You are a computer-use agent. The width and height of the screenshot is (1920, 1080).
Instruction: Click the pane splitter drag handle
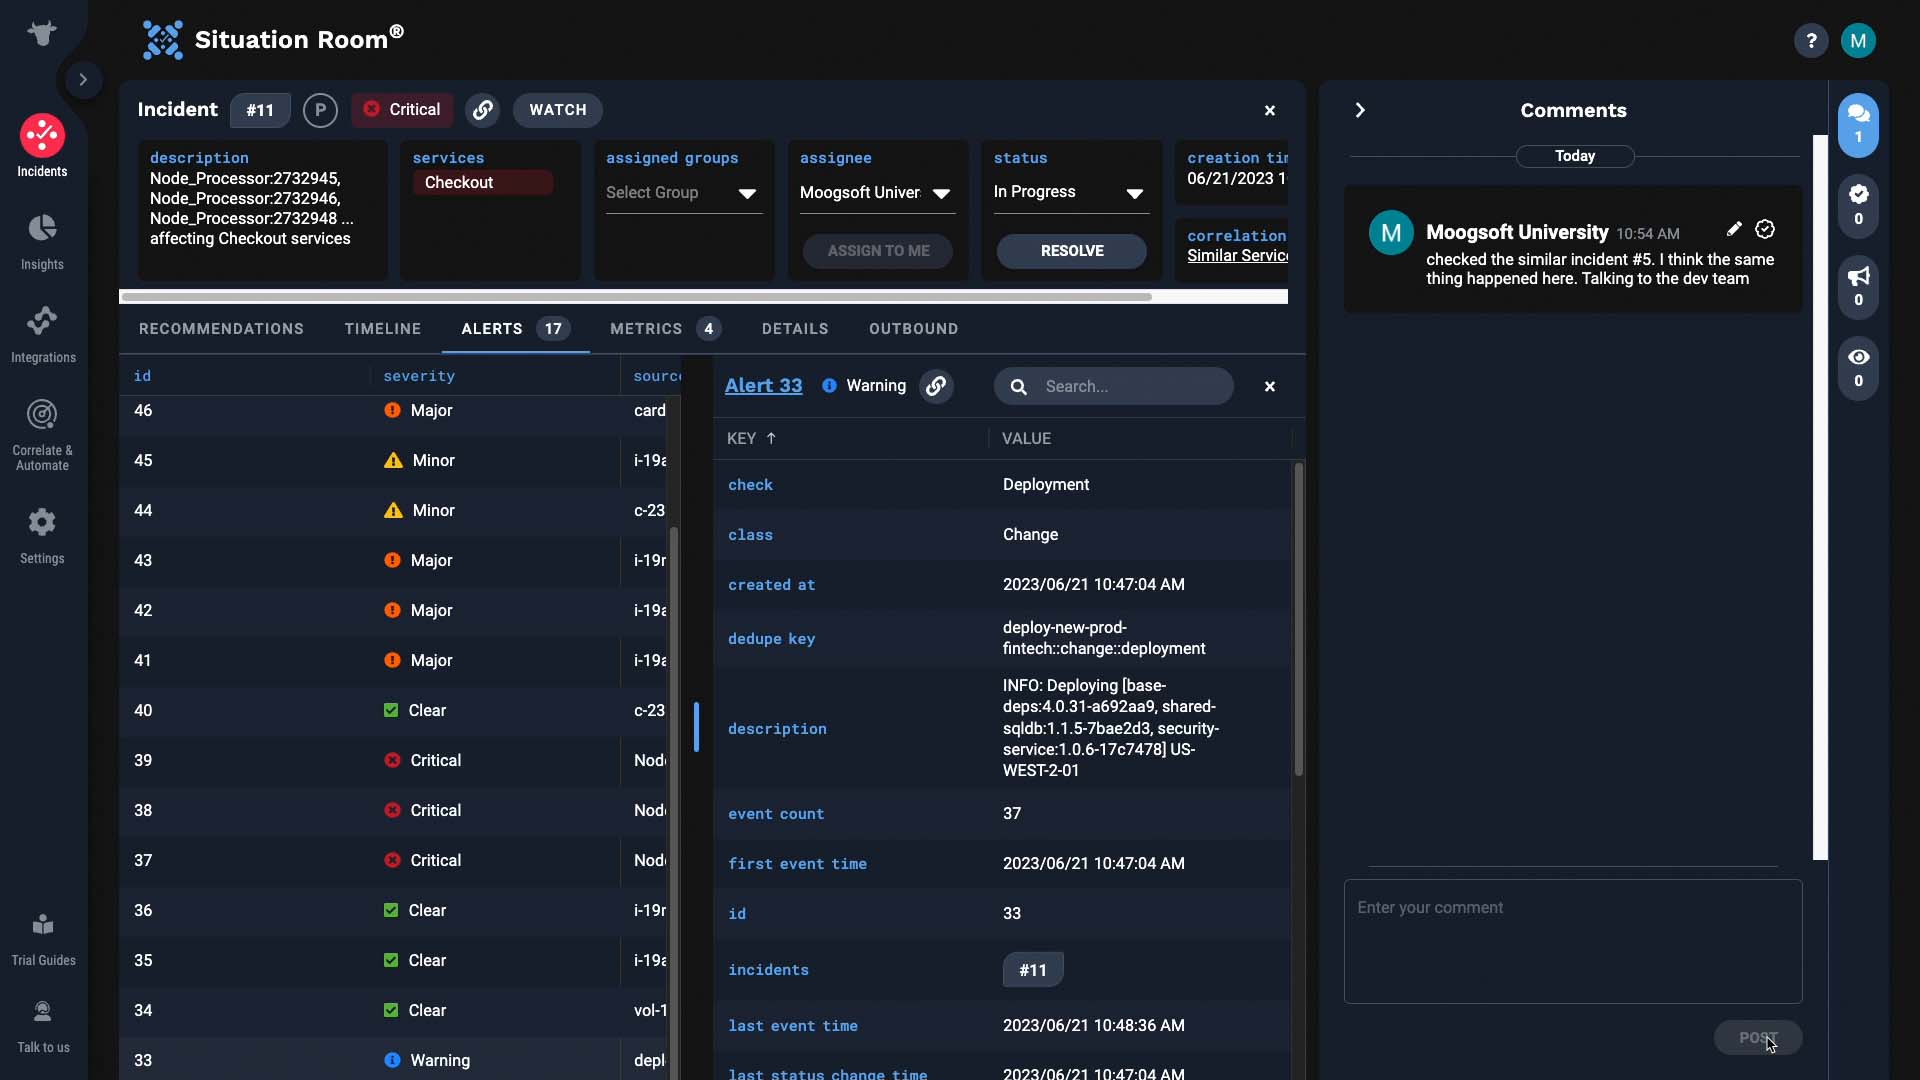pos(696,727)
